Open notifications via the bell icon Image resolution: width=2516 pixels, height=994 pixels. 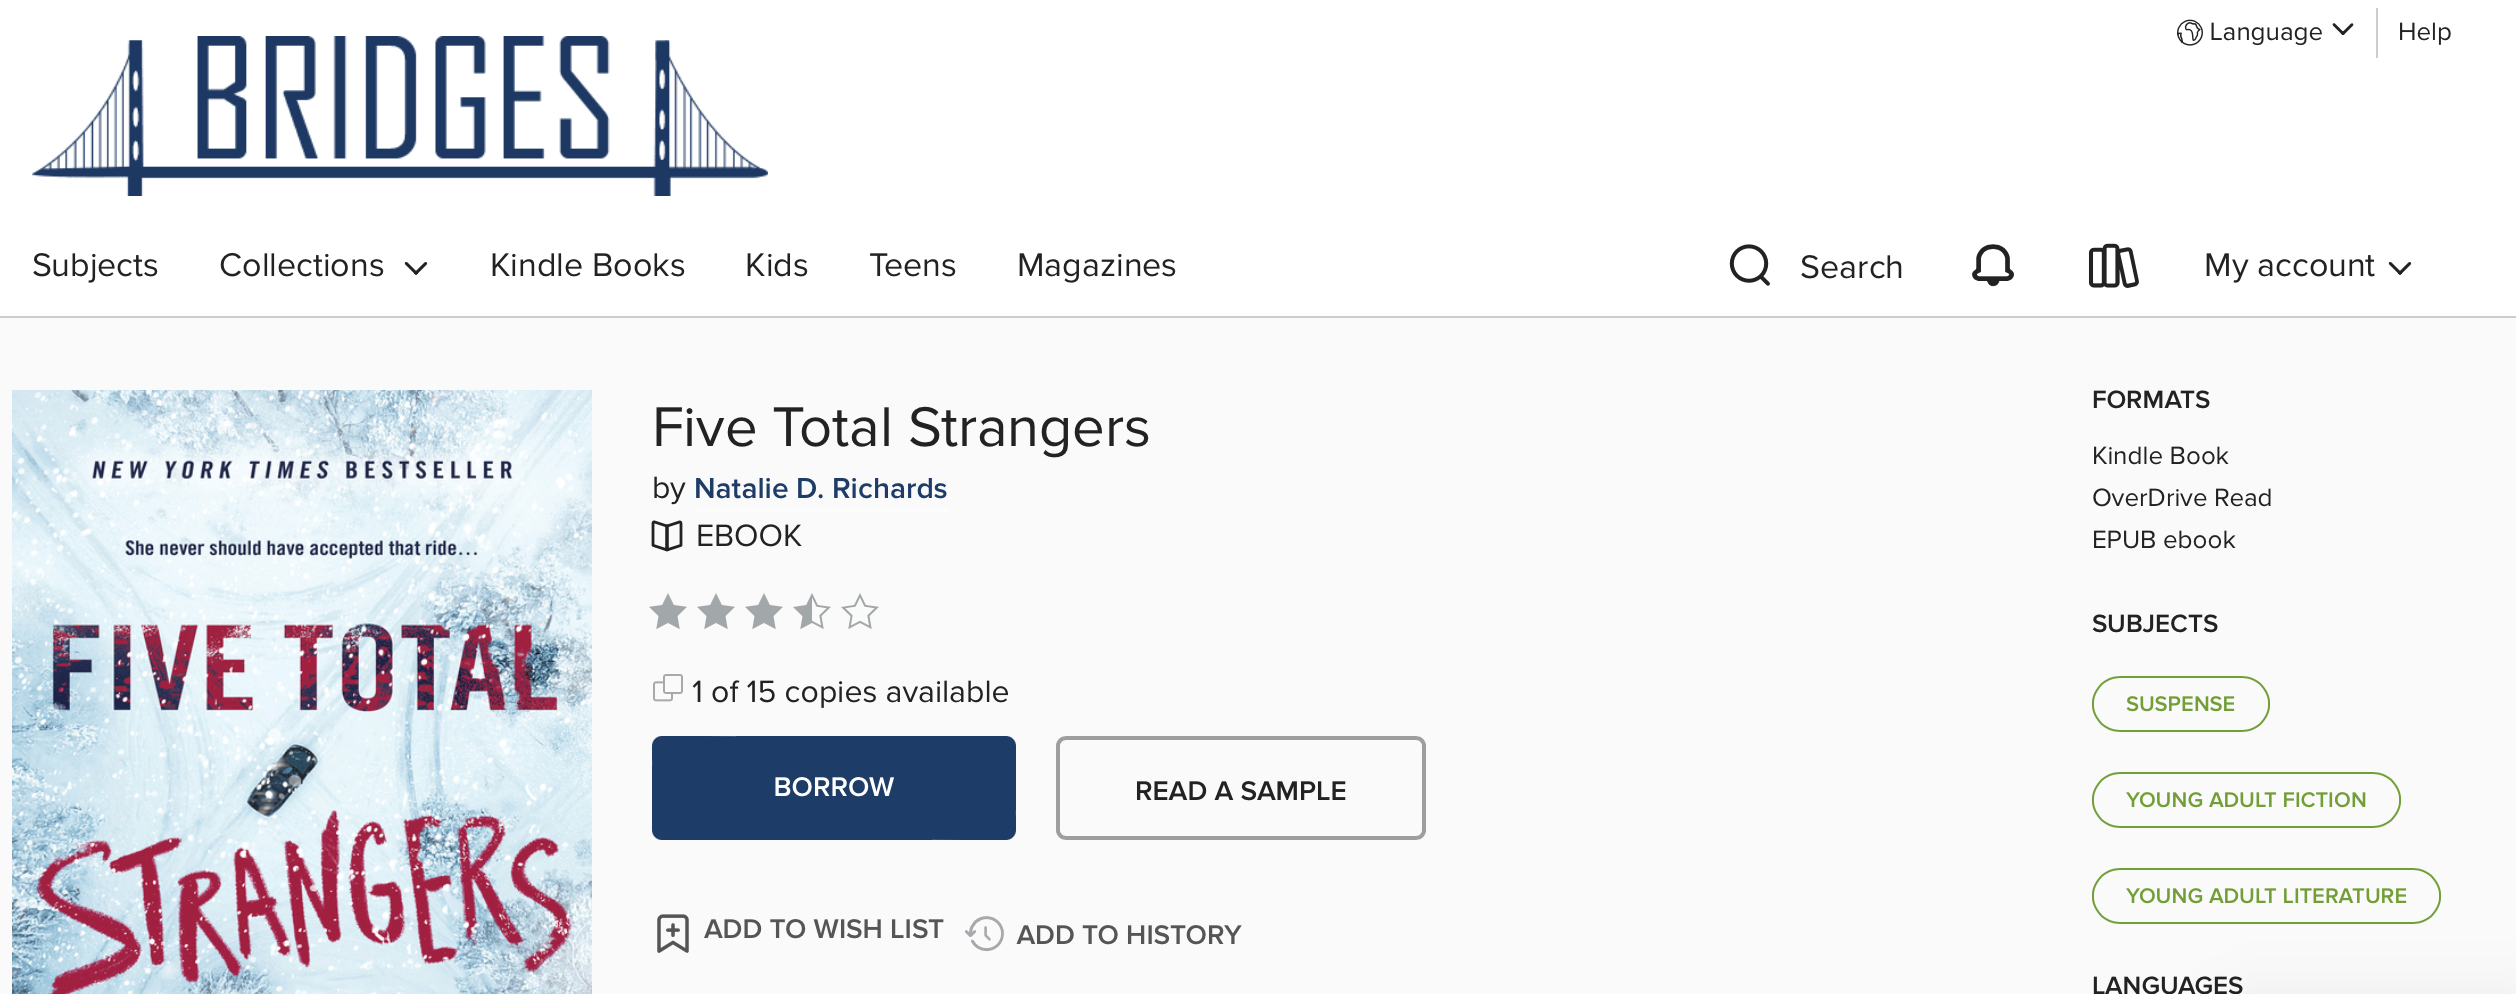point(1992,266)
